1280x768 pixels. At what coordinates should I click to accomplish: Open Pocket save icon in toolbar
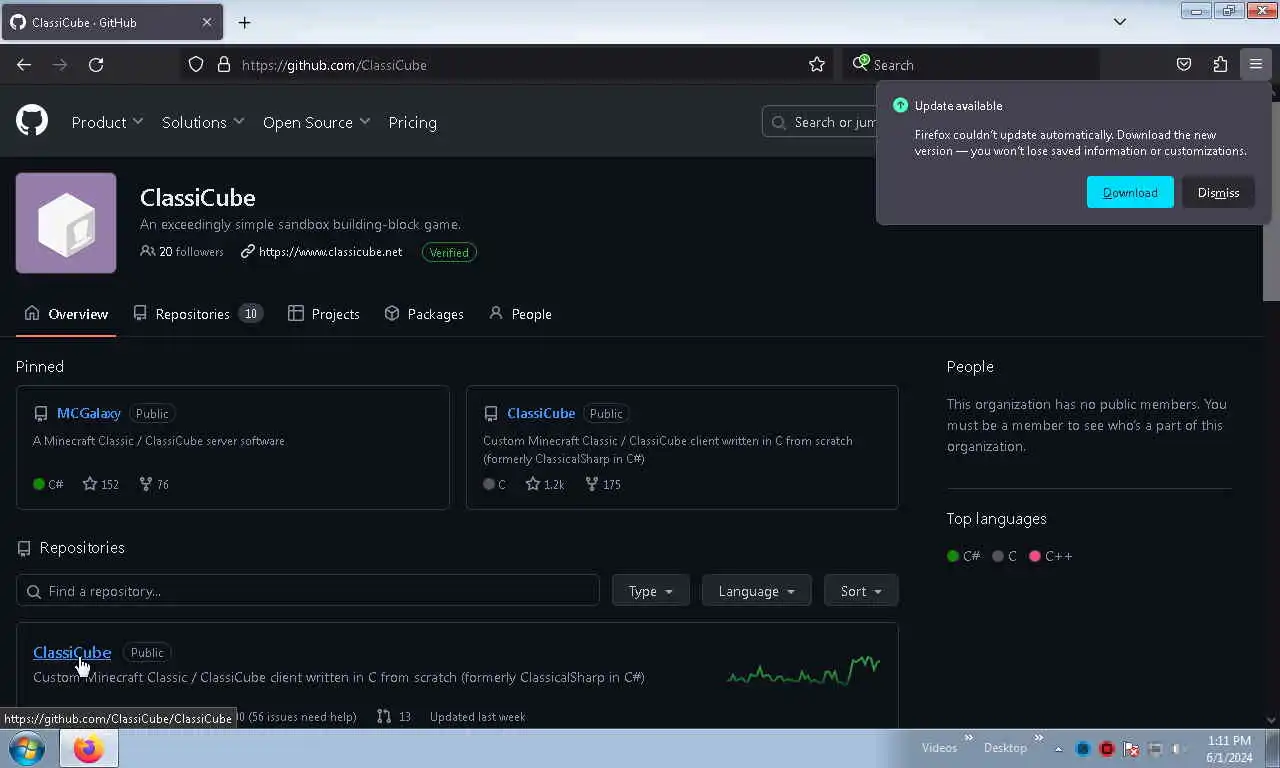1184,64
